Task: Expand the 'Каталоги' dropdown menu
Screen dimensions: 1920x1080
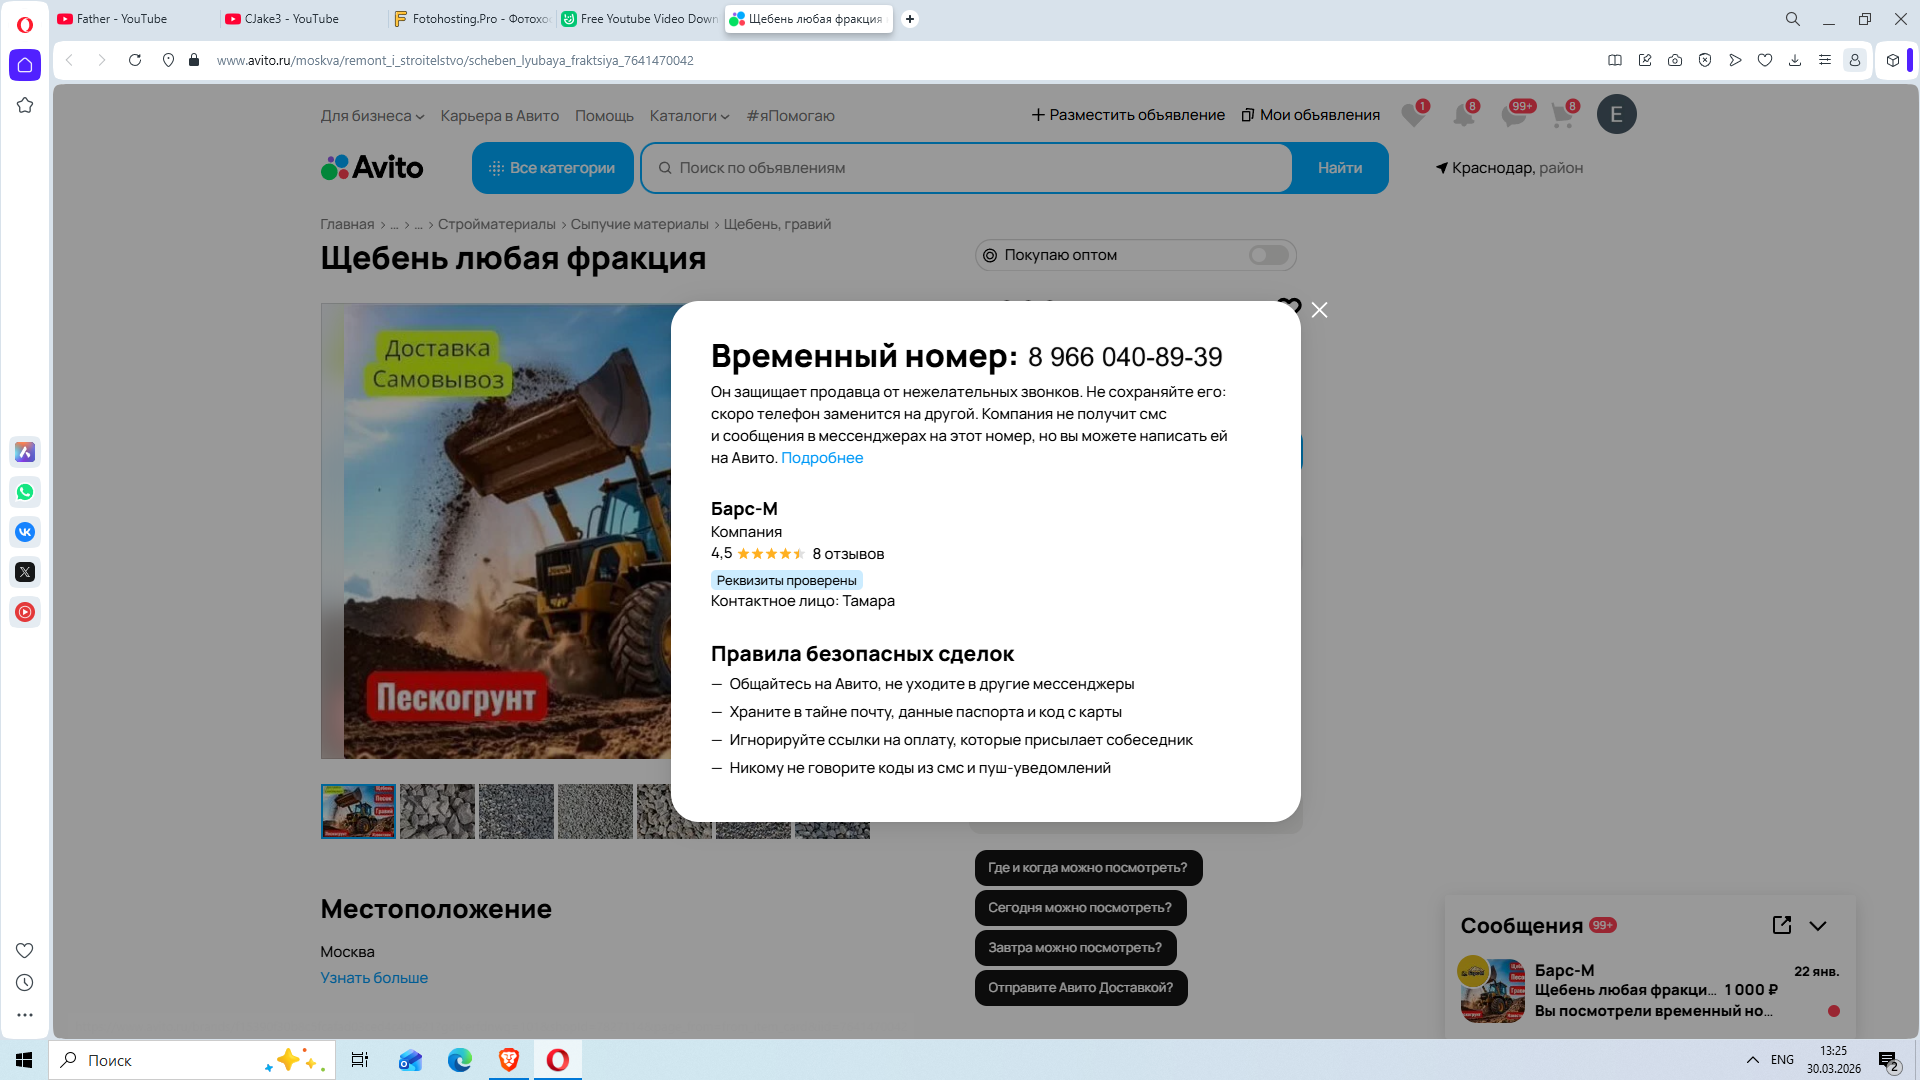Action: [689, 116]
